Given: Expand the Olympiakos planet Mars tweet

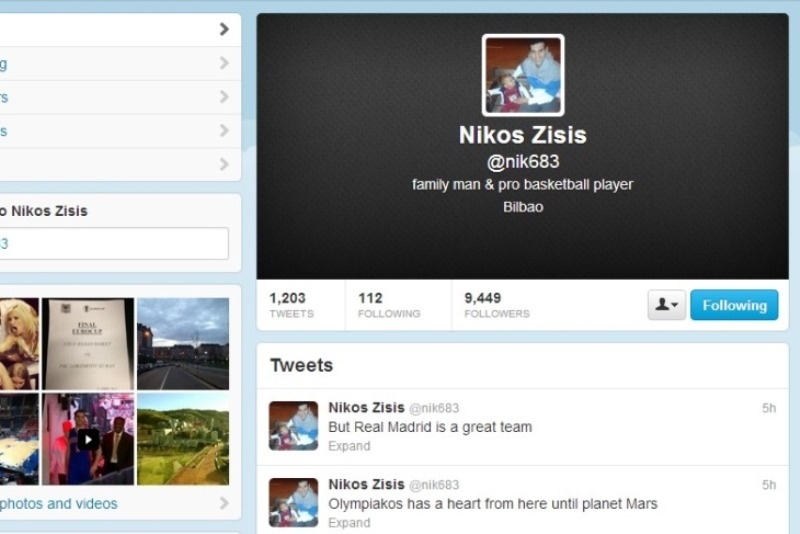Looking at the screenshot, I should [349, 523].
